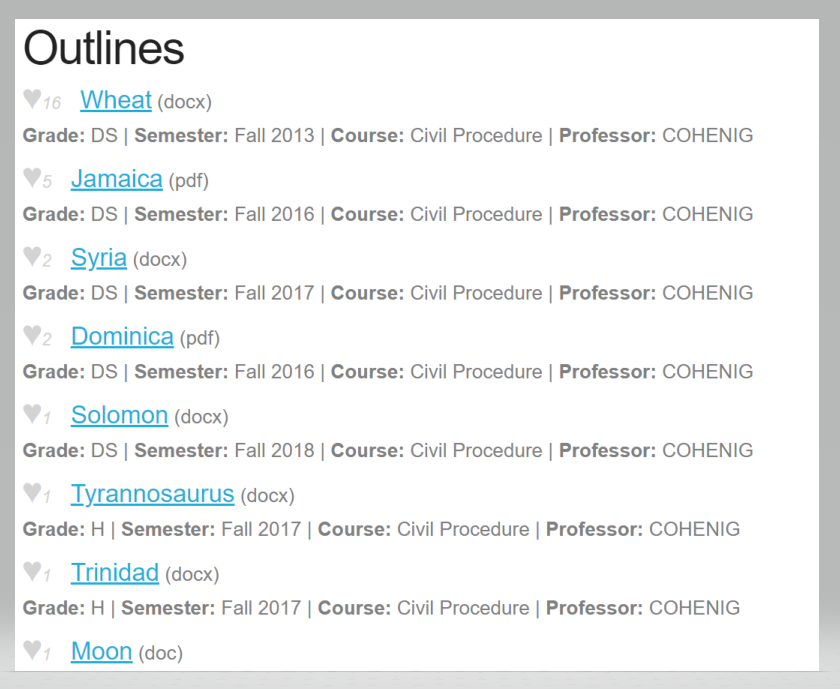This screenshot has width=840, height=689.
Task: Favorite the Trinidad outline with its heart
Action: pyautogui.click(x=32, y=571)
